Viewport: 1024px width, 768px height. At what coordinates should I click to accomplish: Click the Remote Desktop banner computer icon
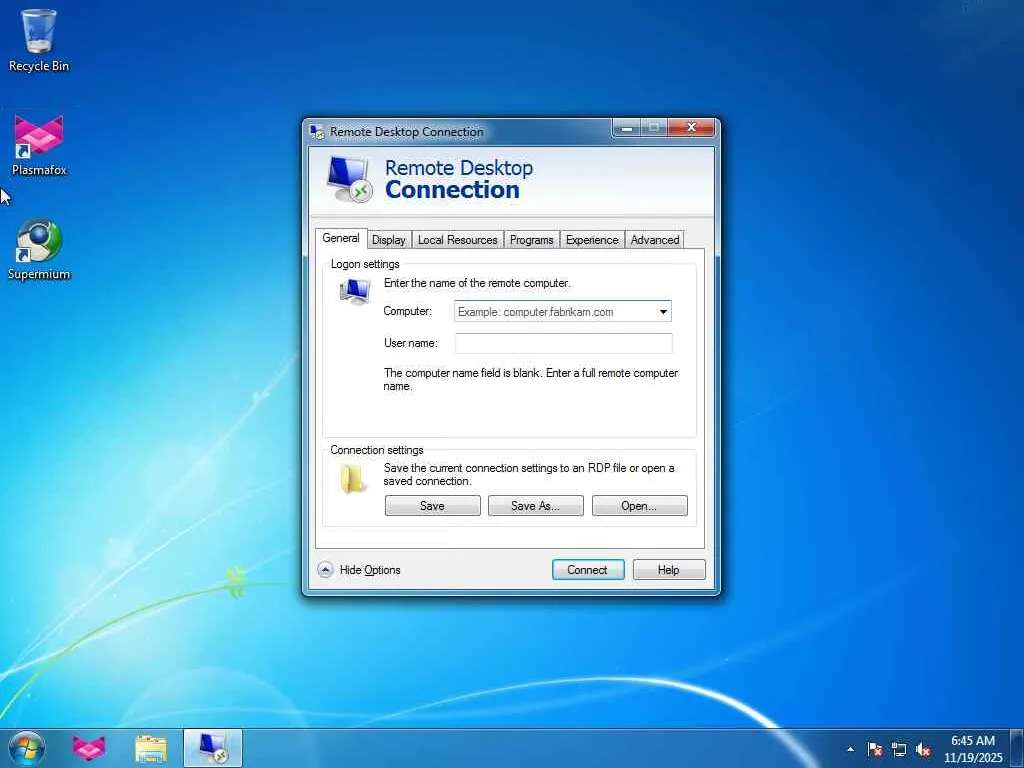[x=350, y=179]
